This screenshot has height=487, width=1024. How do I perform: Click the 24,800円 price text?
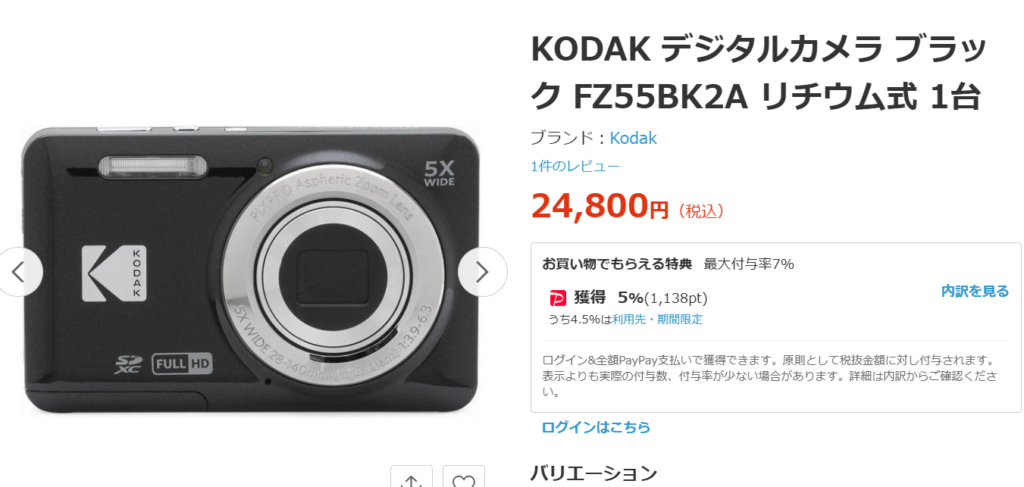point(600,207)
